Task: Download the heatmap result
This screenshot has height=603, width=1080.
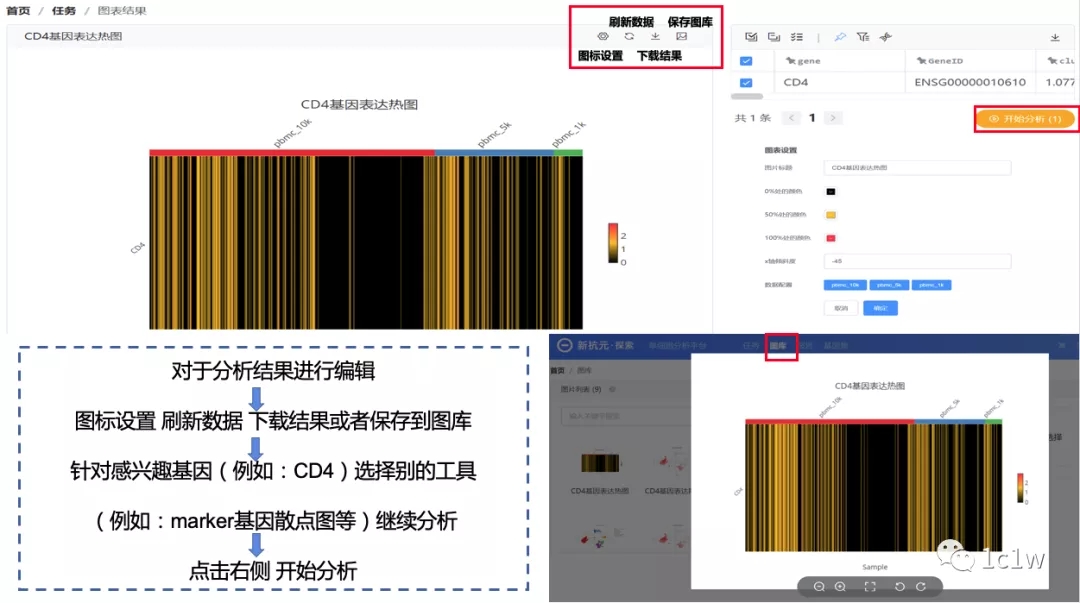Action: point(655,37)
